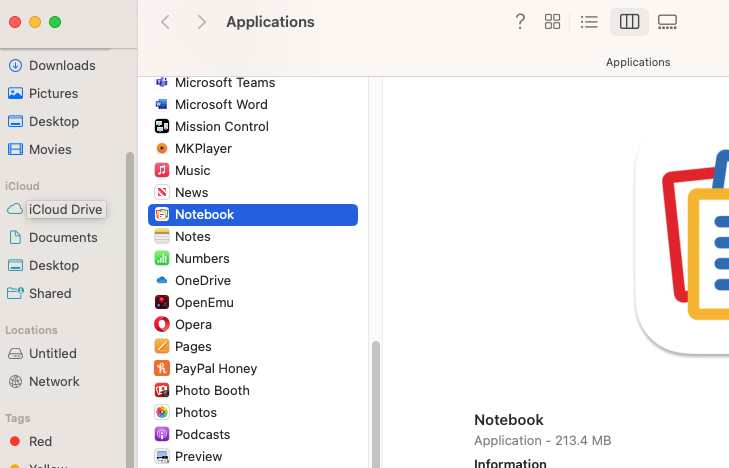Click the Microsoft Word app icon
The image size is (729, 468).
point(162,104)
